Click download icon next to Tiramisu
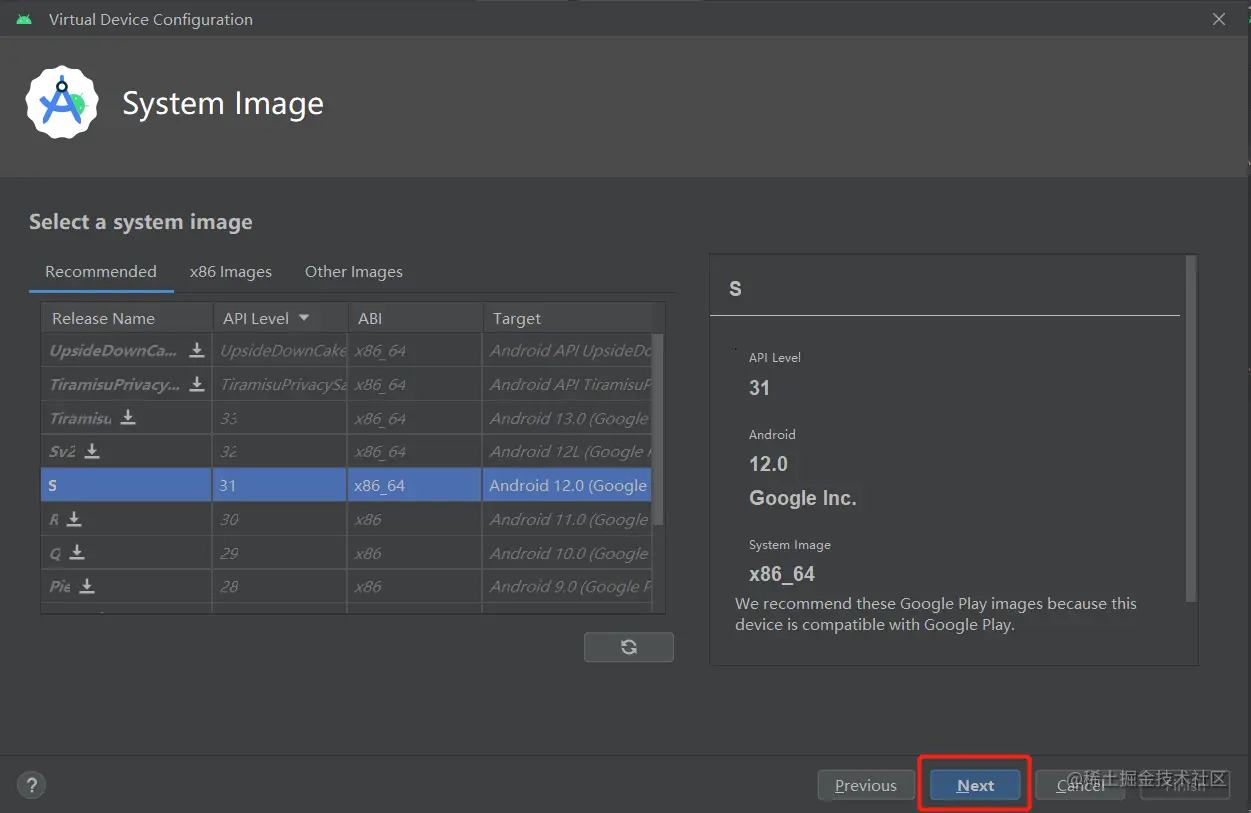1251x813 pixels. 128,417
